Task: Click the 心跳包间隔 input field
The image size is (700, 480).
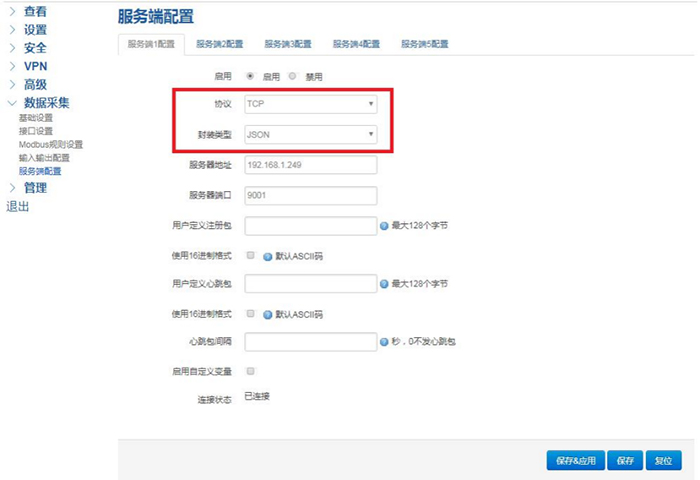Action: coord(311,342)
